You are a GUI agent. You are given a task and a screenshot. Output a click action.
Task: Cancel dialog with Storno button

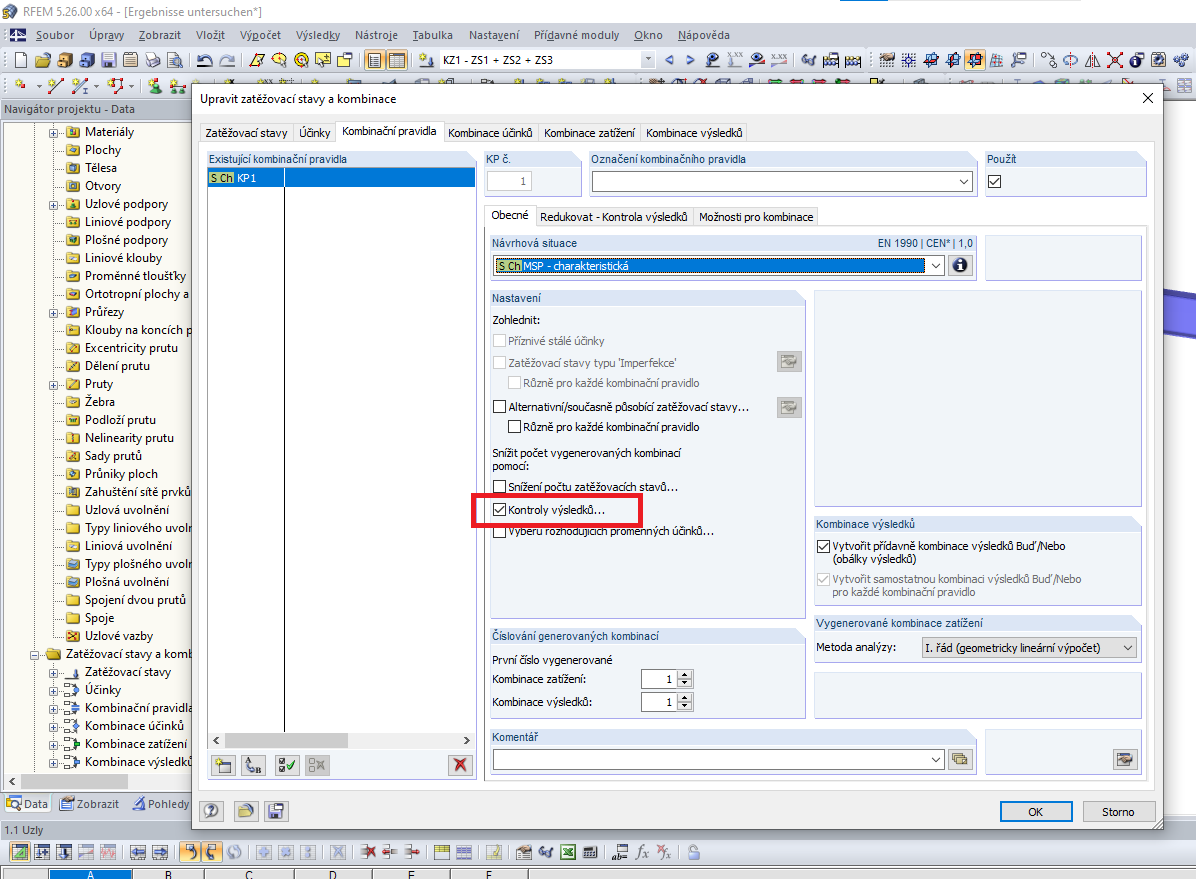coord(1117,812)
